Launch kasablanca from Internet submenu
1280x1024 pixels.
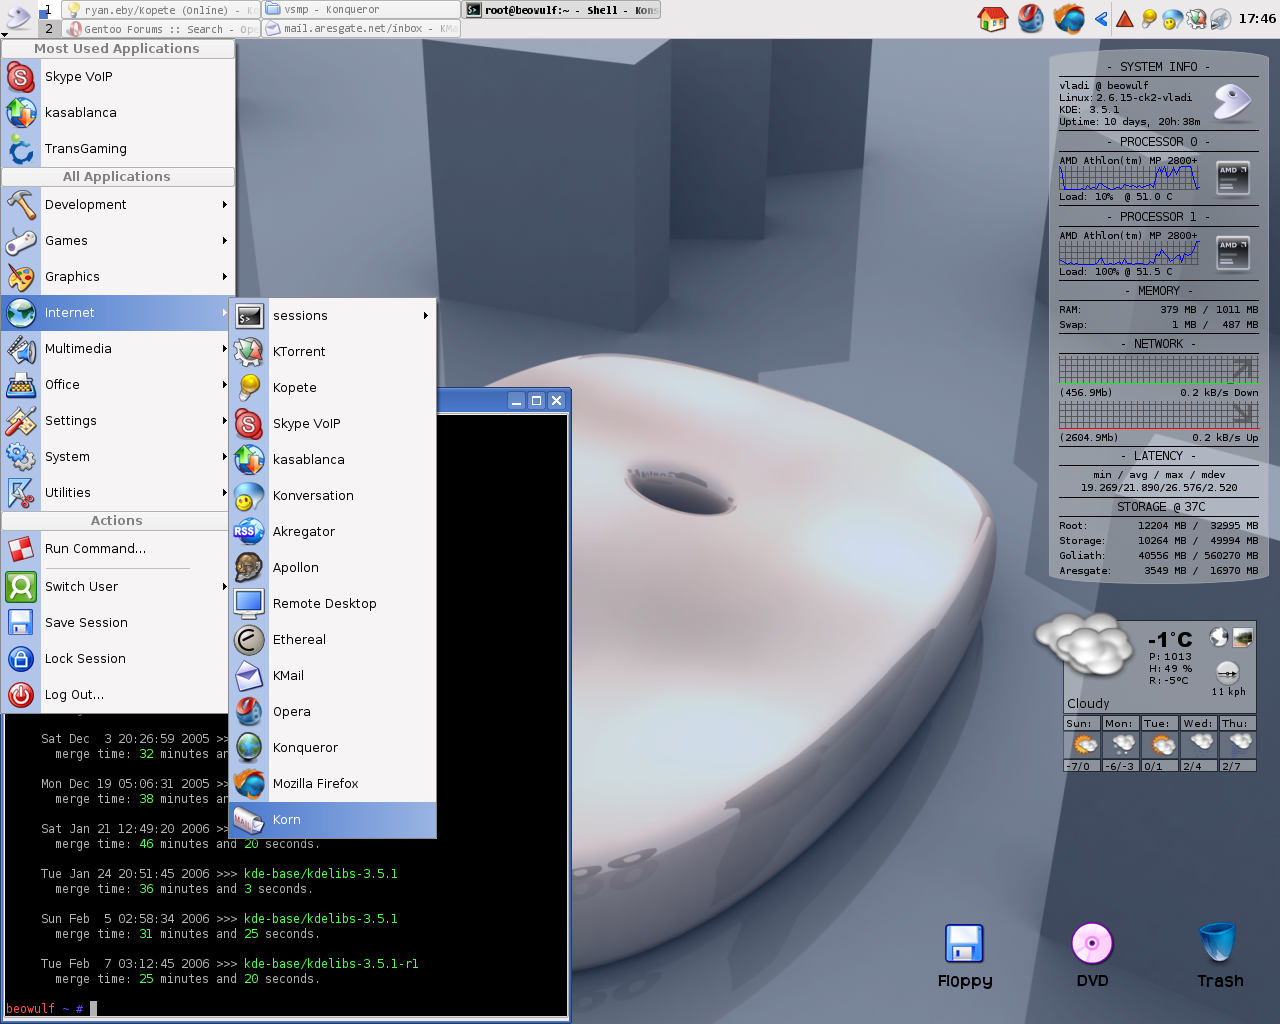[333, 460]
